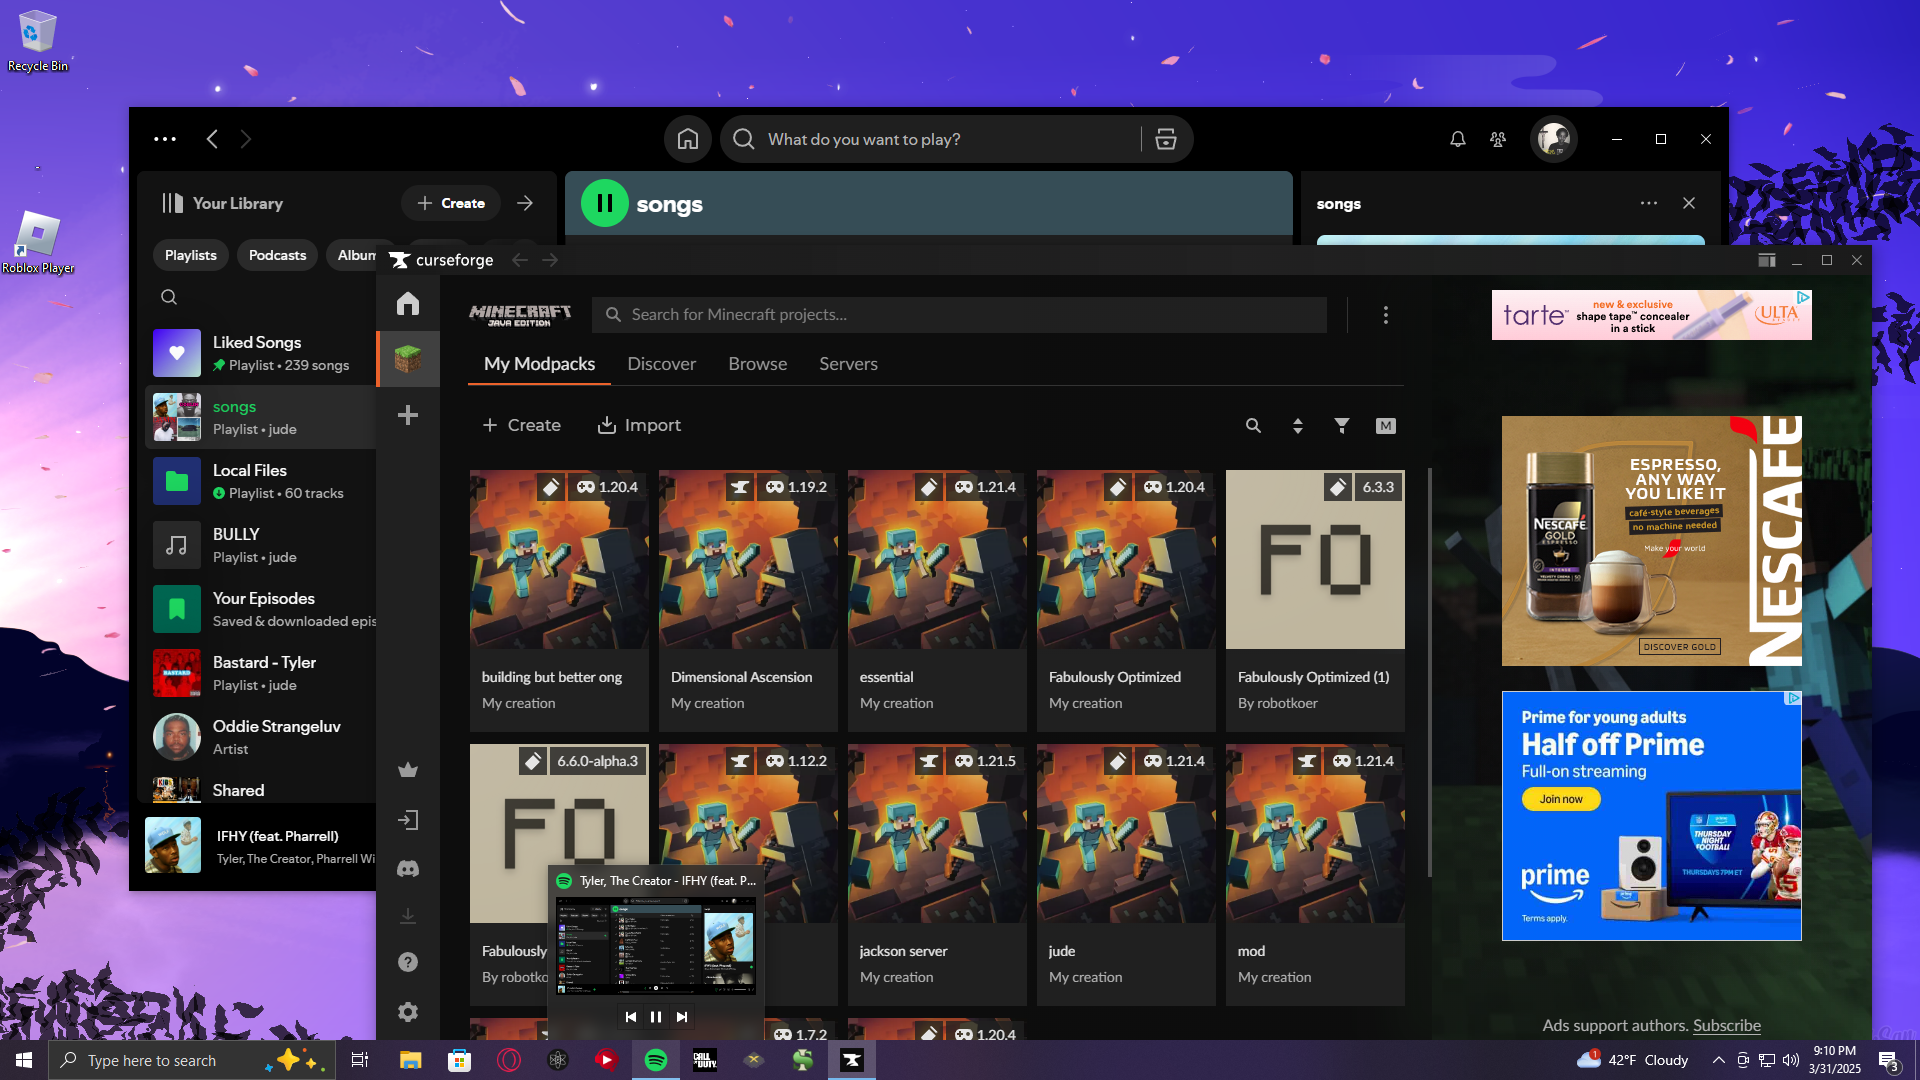
Task: Open the three-dot menu beside Minecraft search
Action: point(1385,315)
